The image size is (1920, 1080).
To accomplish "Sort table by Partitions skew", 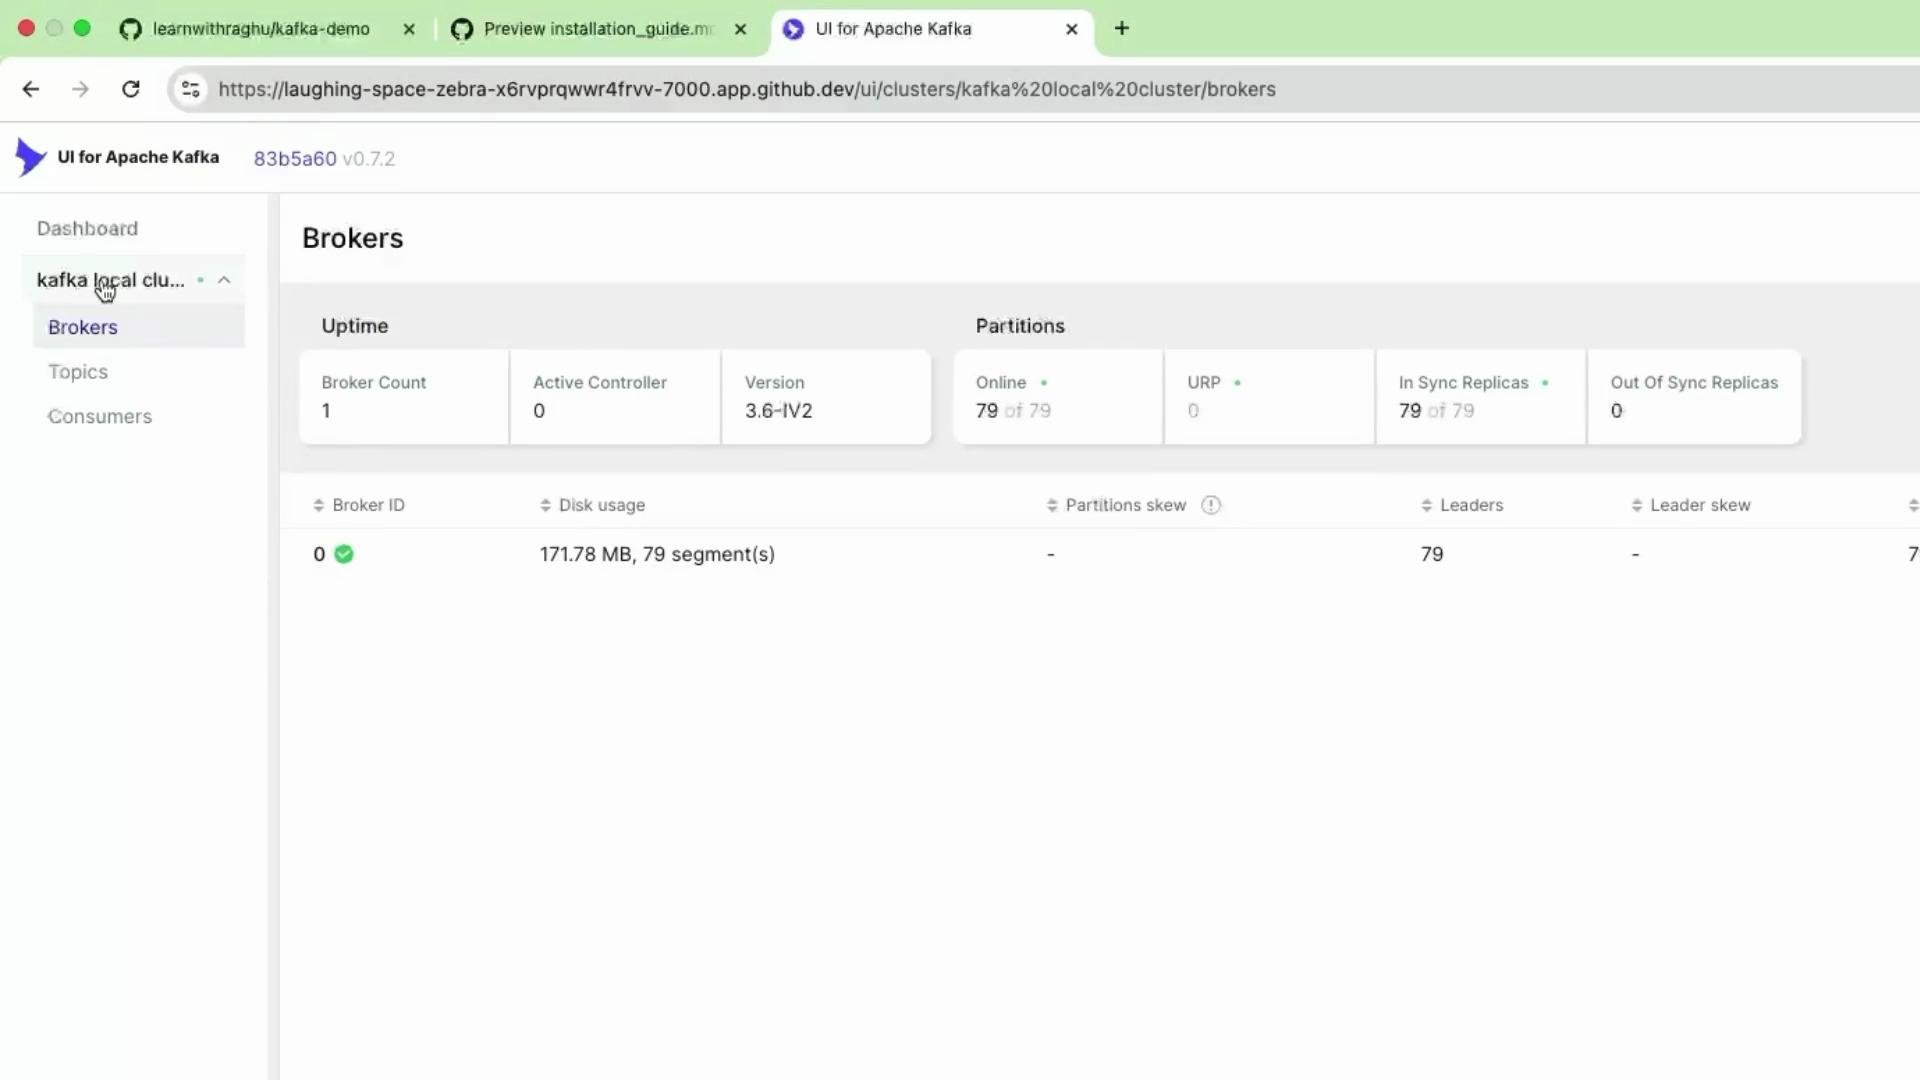I will pos(1116,505).
